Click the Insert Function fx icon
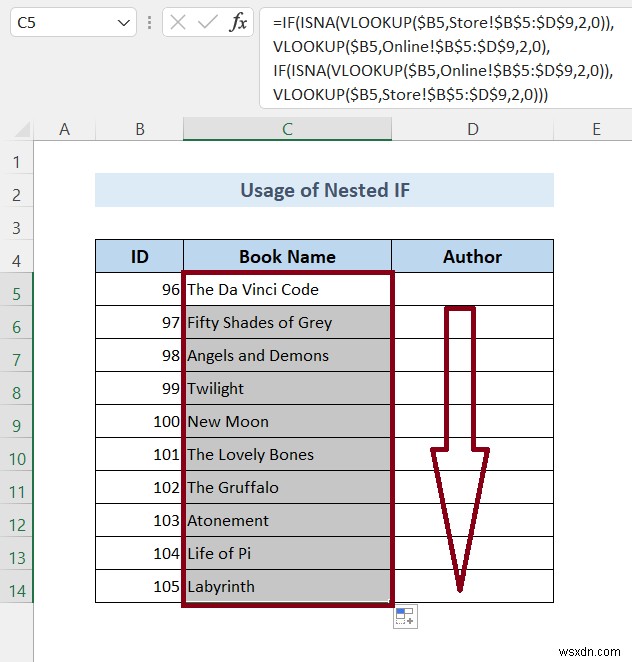Image resolution: width=632 pixels, height=662 pixels. pos(238,22)
